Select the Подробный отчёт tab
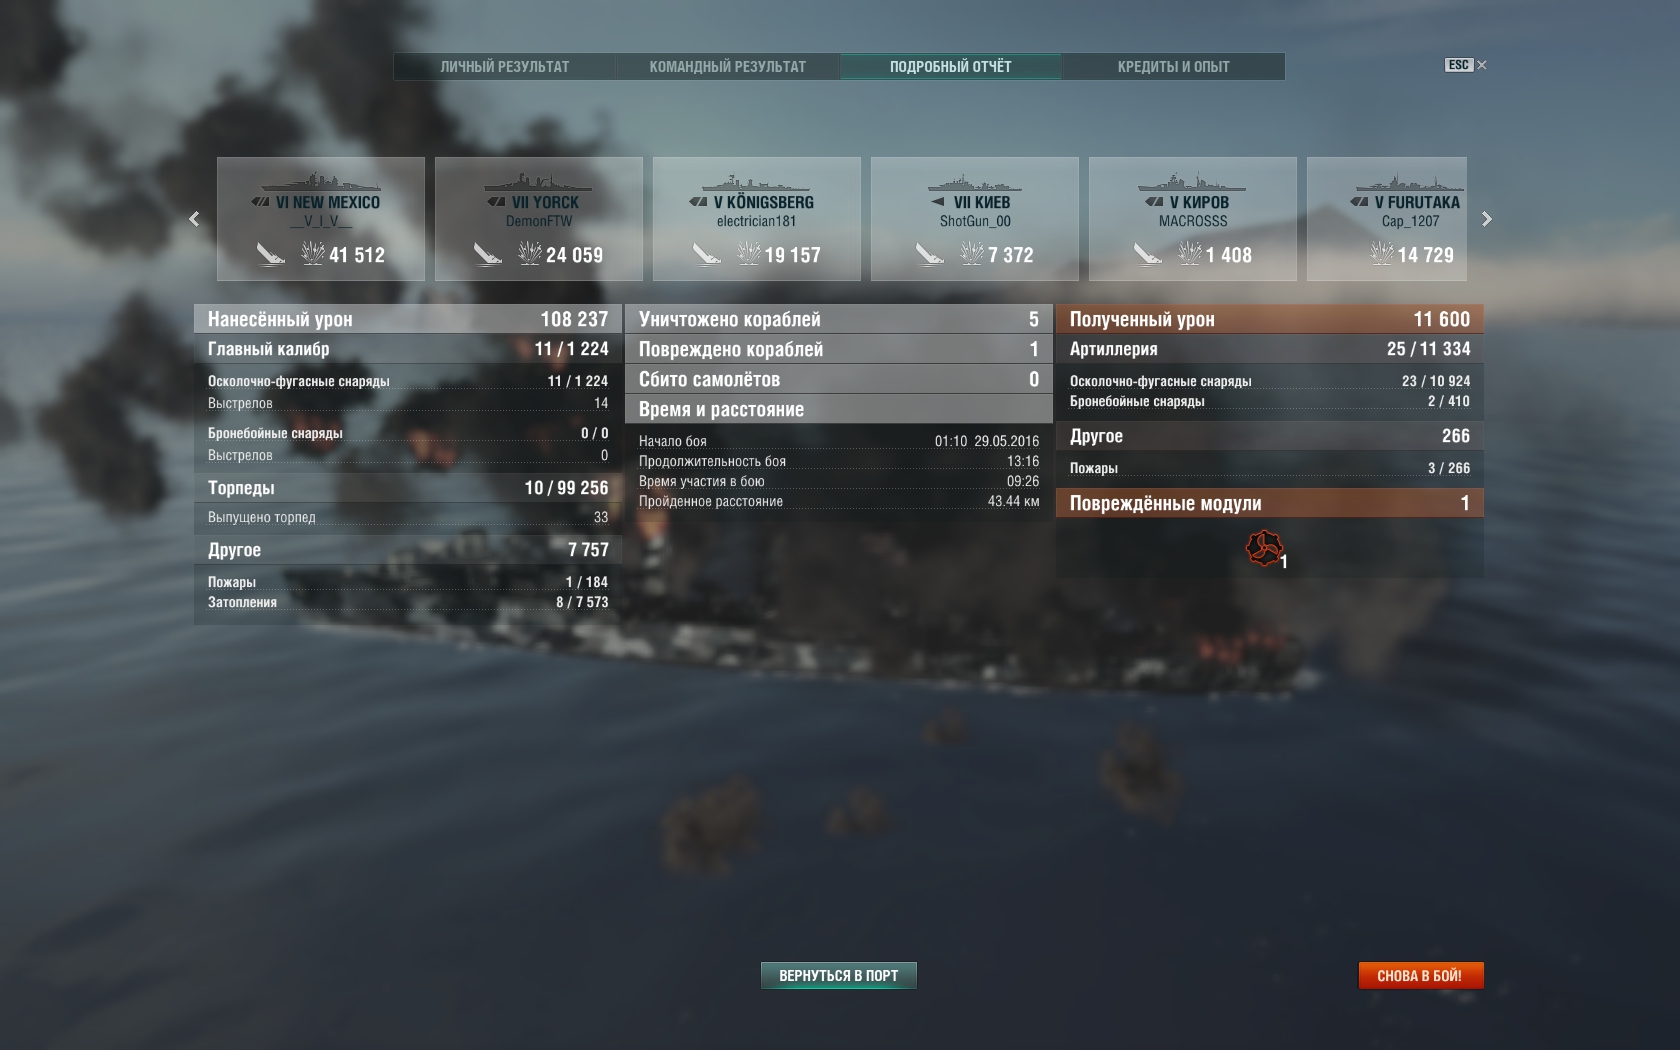 coord(951,66)
